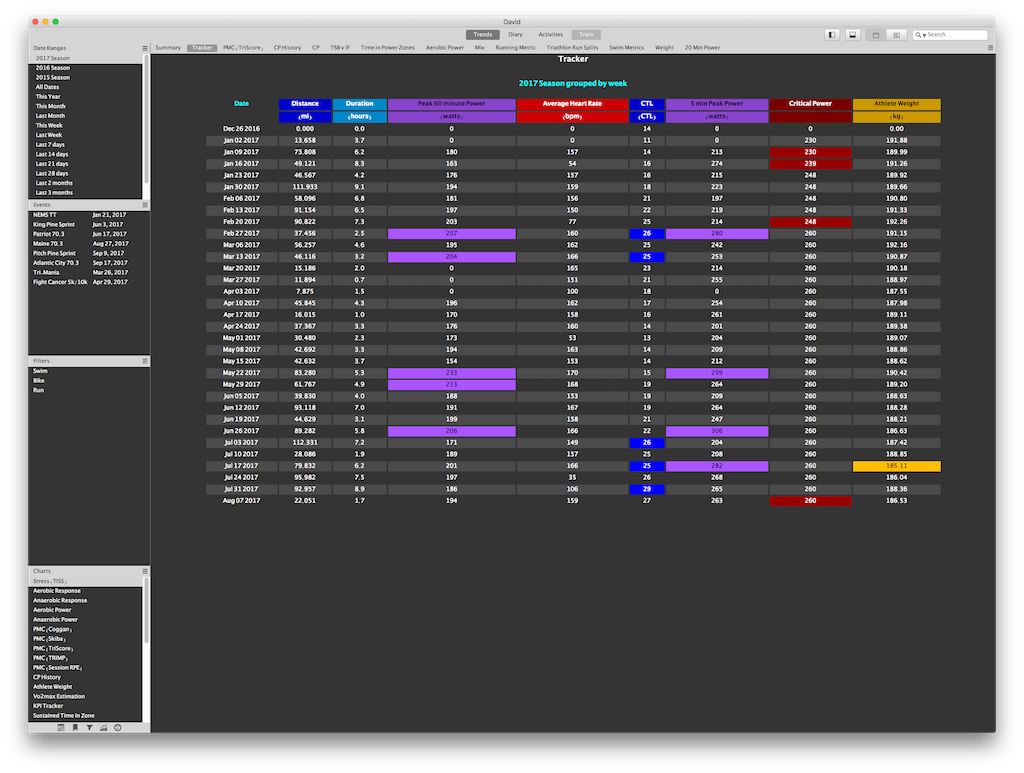This screenshot has width=1024, height=773.
Task: Switch to the Trends view
Action: click(483, 35)
